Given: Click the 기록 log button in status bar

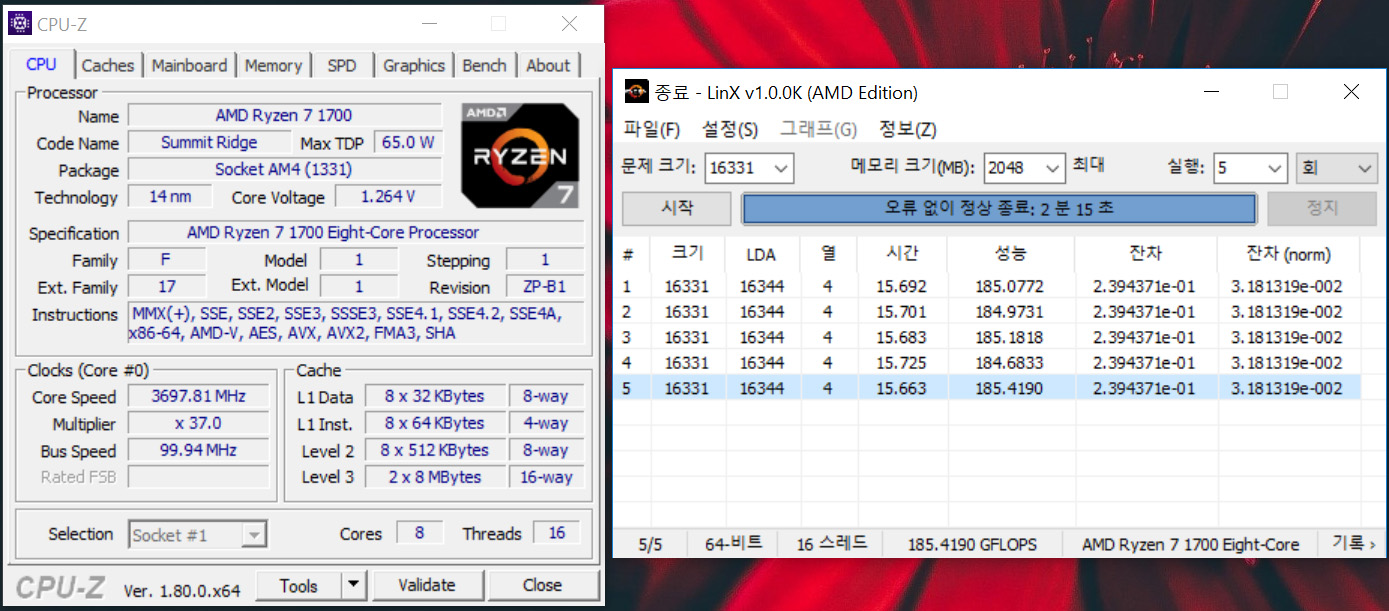Looking at the screenshot, I should click(x=1353, y=544).
